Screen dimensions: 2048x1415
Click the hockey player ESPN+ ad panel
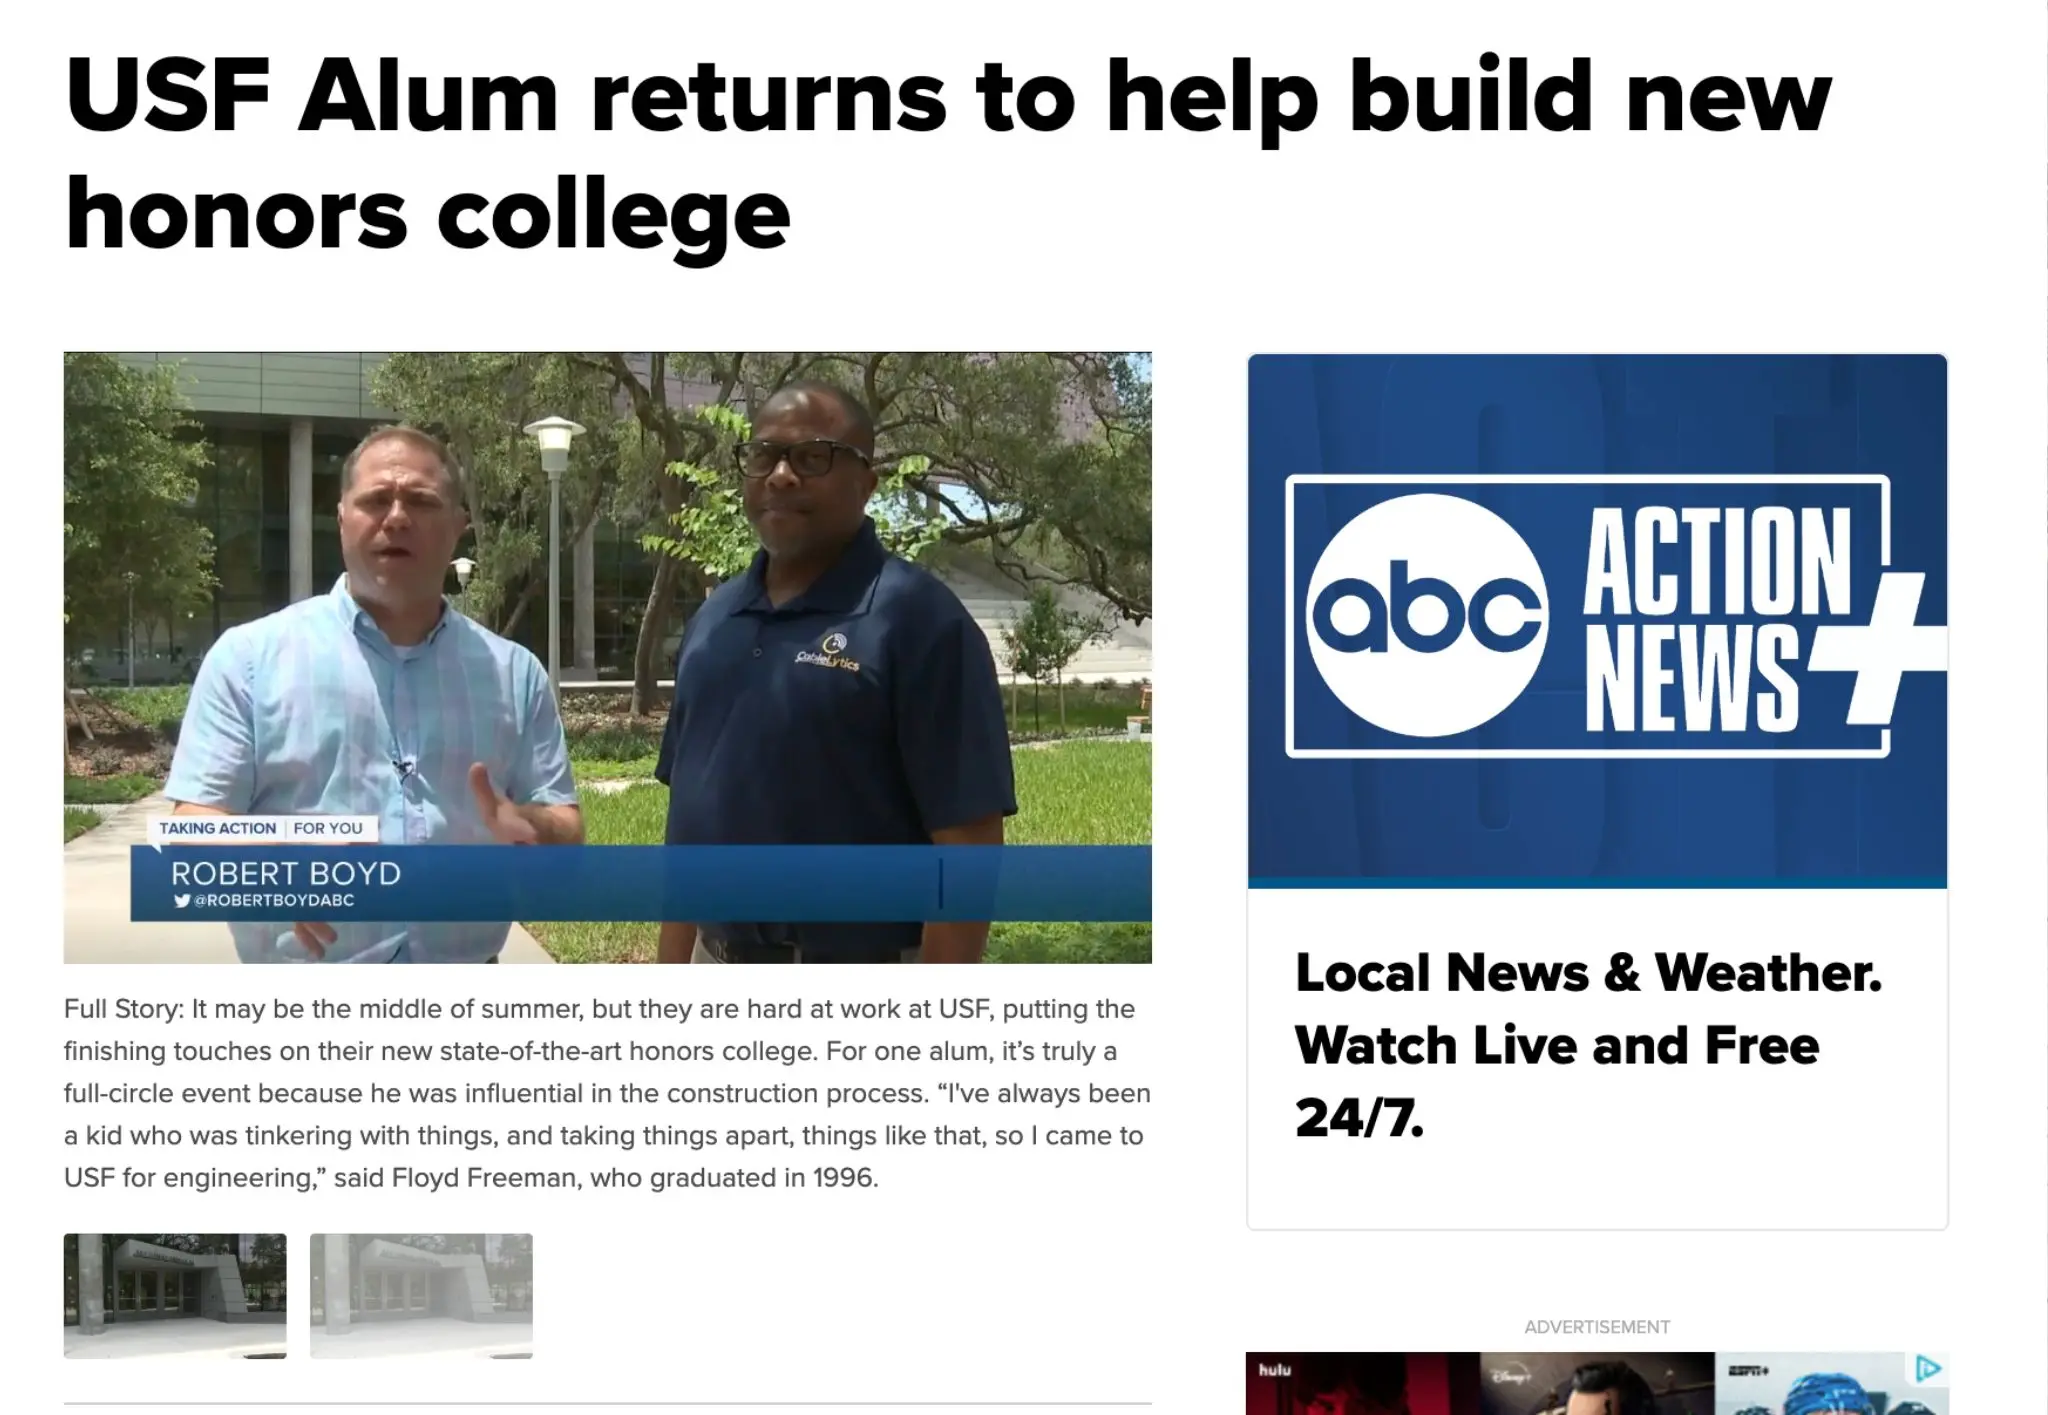pyautogui.click(x=1832, y=1384)
